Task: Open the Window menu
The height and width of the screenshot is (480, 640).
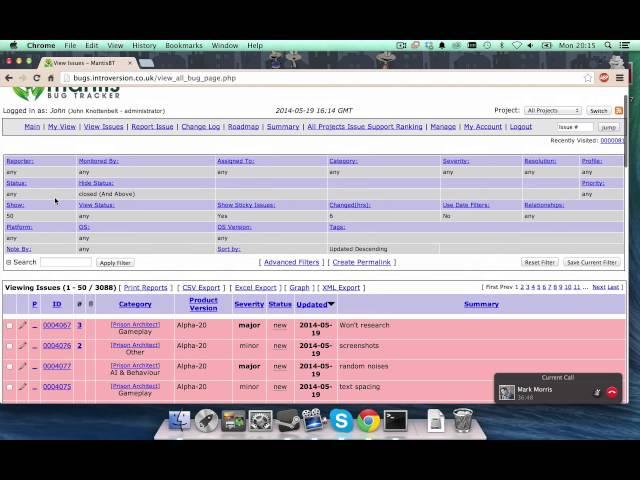Action: point(224,45)
